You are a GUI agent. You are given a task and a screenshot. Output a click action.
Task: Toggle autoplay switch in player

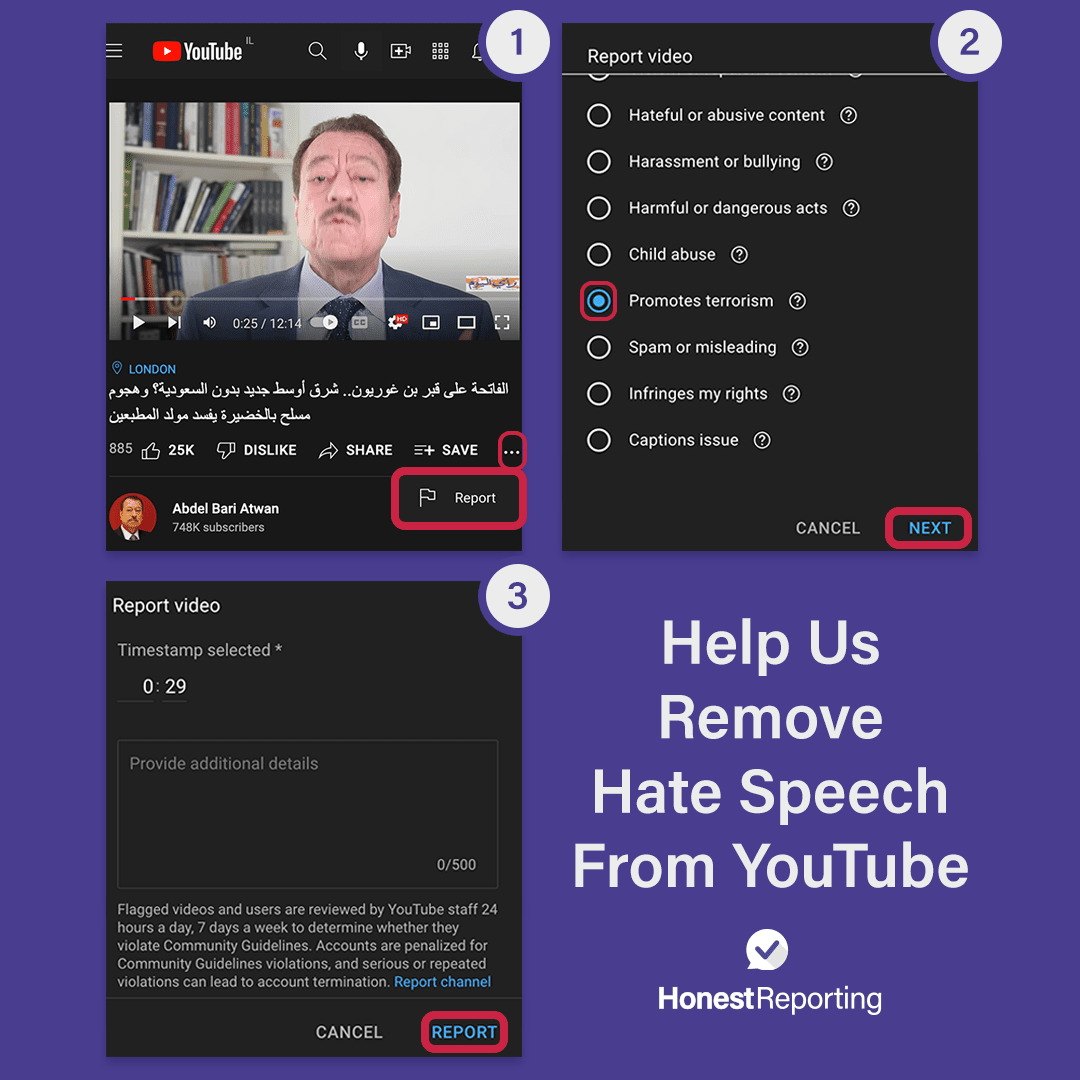tap(324, 322)
